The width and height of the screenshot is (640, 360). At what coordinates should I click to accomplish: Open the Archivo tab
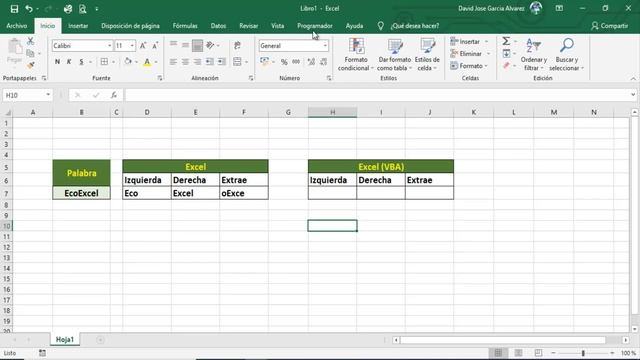pyautogui.click(x=17, y=26)
